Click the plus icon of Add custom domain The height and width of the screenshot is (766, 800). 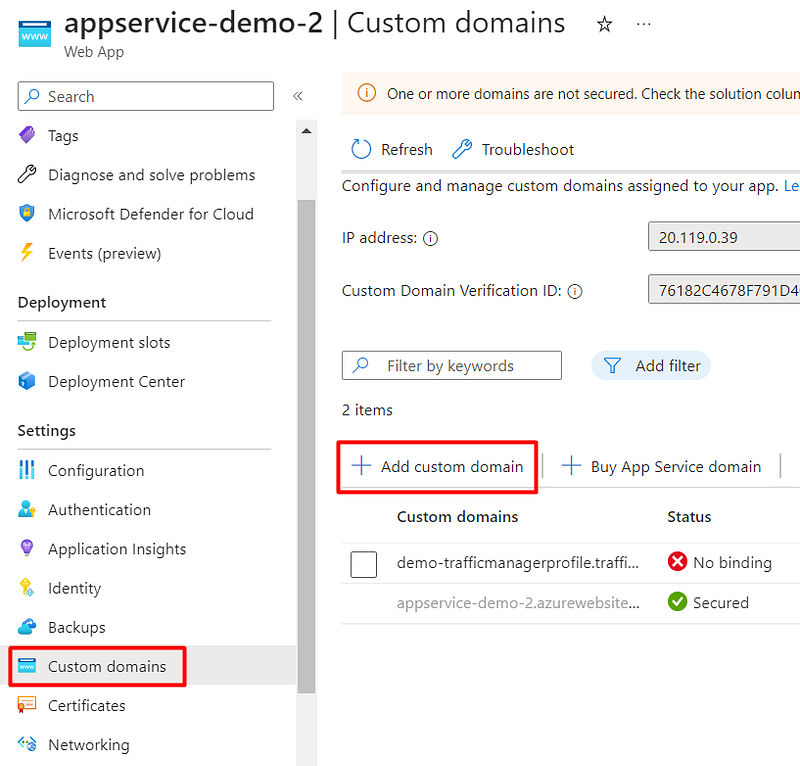[361, 465]
